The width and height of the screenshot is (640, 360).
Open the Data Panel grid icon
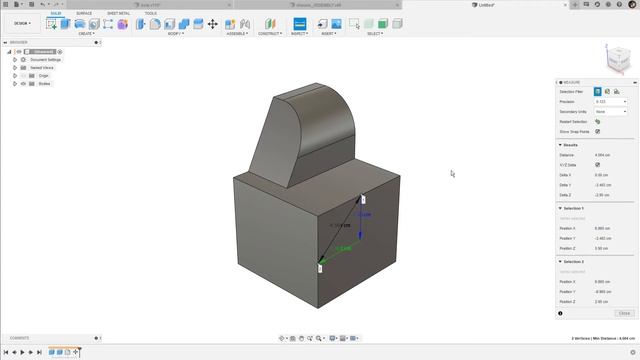[x=6, y=4]
